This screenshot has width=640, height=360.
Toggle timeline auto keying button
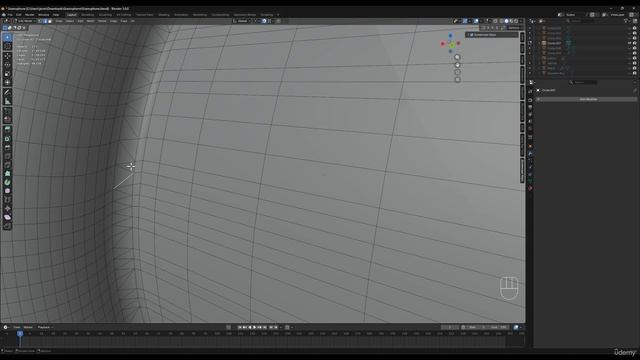[228, 327]
